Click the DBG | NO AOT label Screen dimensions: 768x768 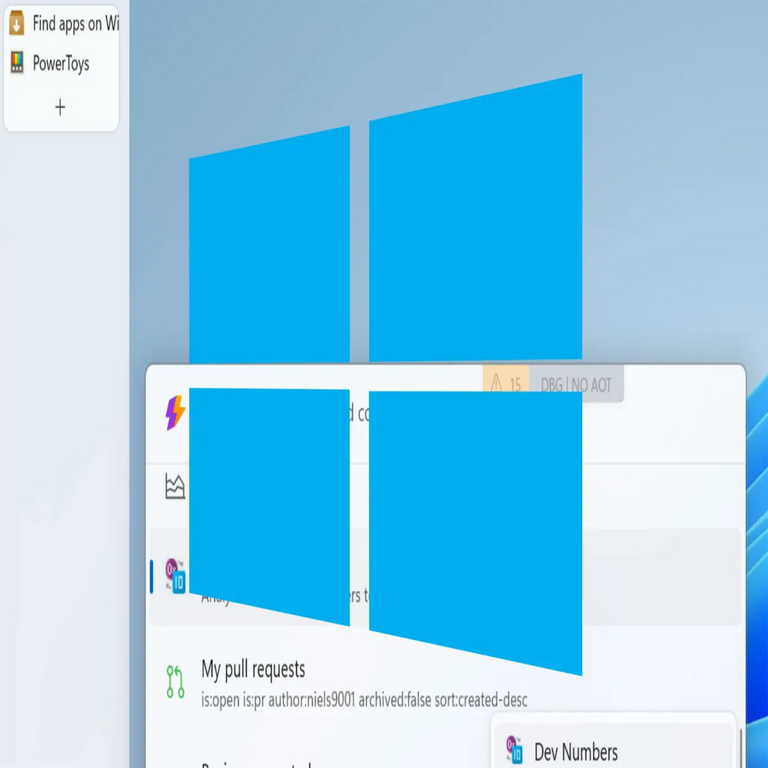pos(576,385)
